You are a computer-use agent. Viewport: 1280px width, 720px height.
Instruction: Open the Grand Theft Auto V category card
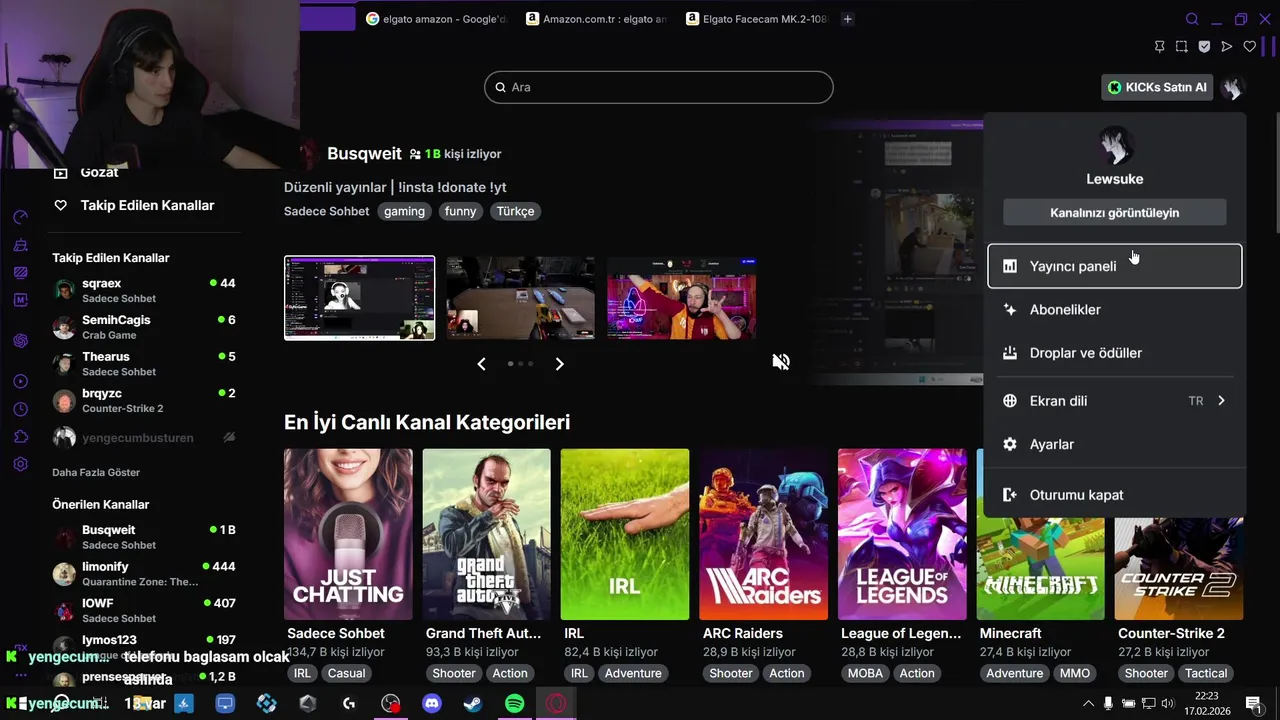[x=486, y=534]
